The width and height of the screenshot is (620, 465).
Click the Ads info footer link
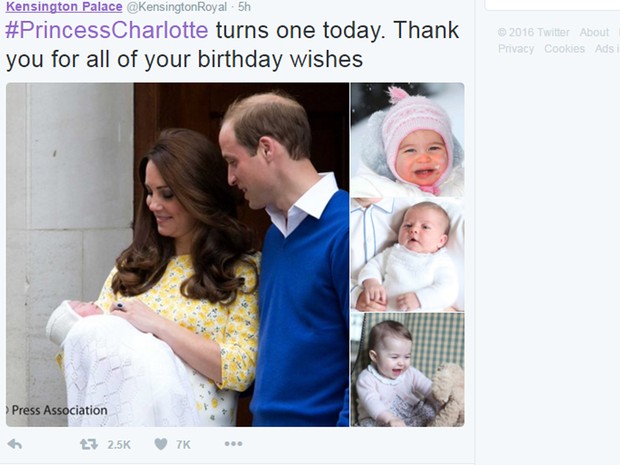click(607, 49)
